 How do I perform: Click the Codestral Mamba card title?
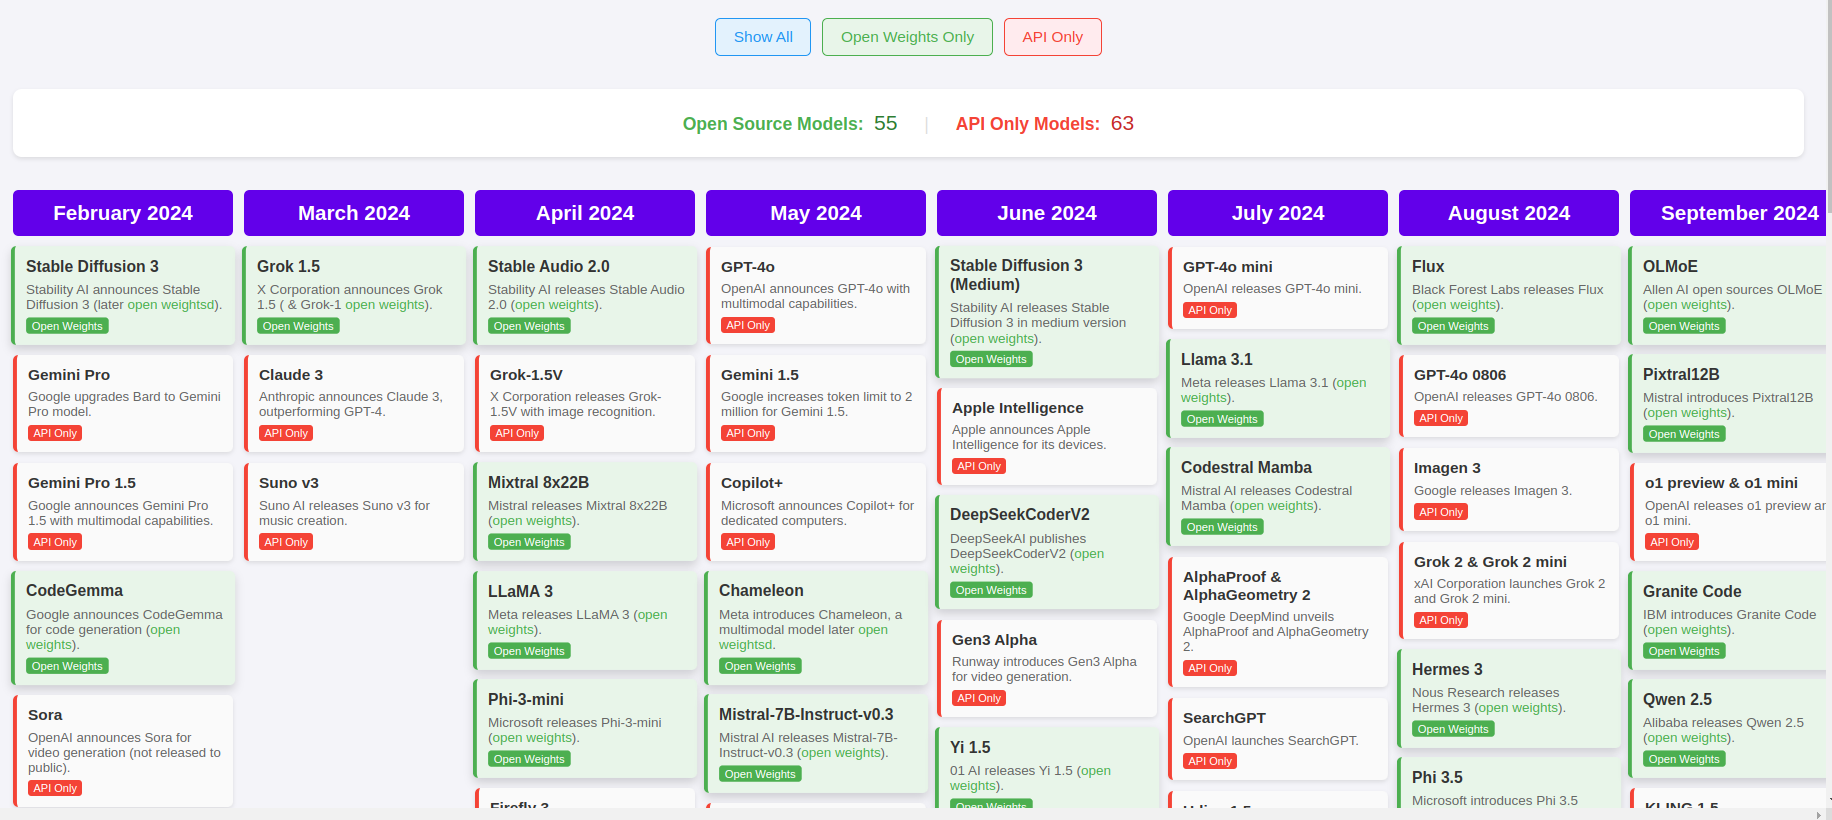pyautogui.click(x=1246, y=467)
